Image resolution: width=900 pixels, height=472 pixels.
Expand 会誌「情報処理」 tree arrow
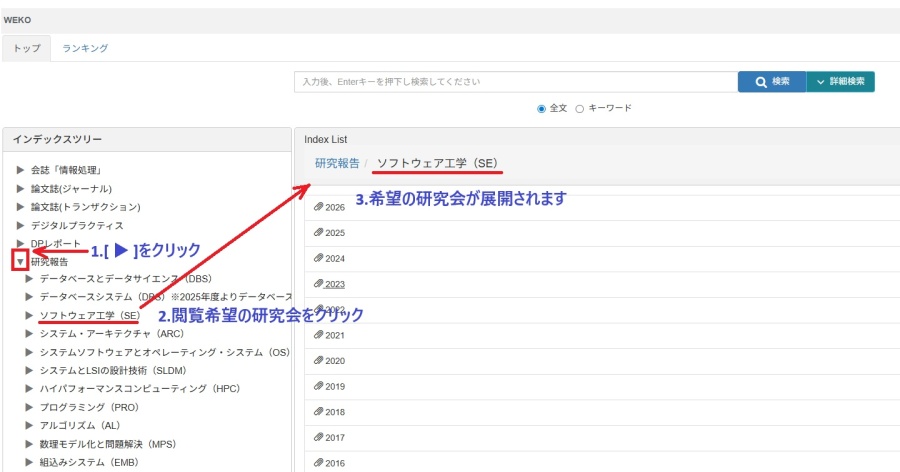coord(20,170)
